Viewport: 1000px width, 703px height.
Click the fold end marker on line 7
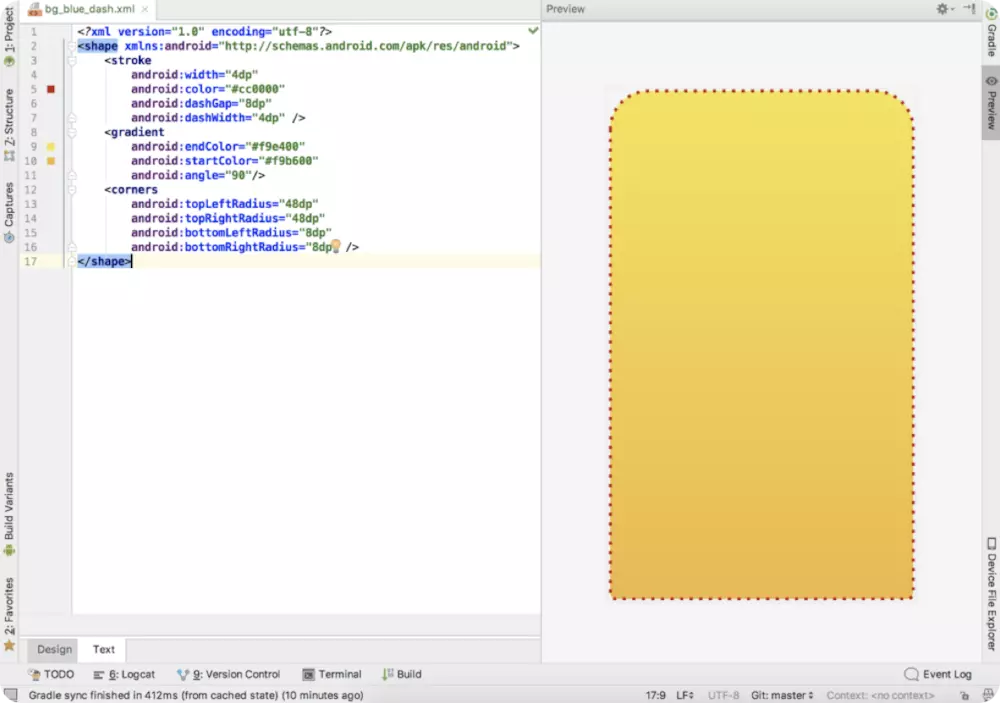[x=72, y=118]
